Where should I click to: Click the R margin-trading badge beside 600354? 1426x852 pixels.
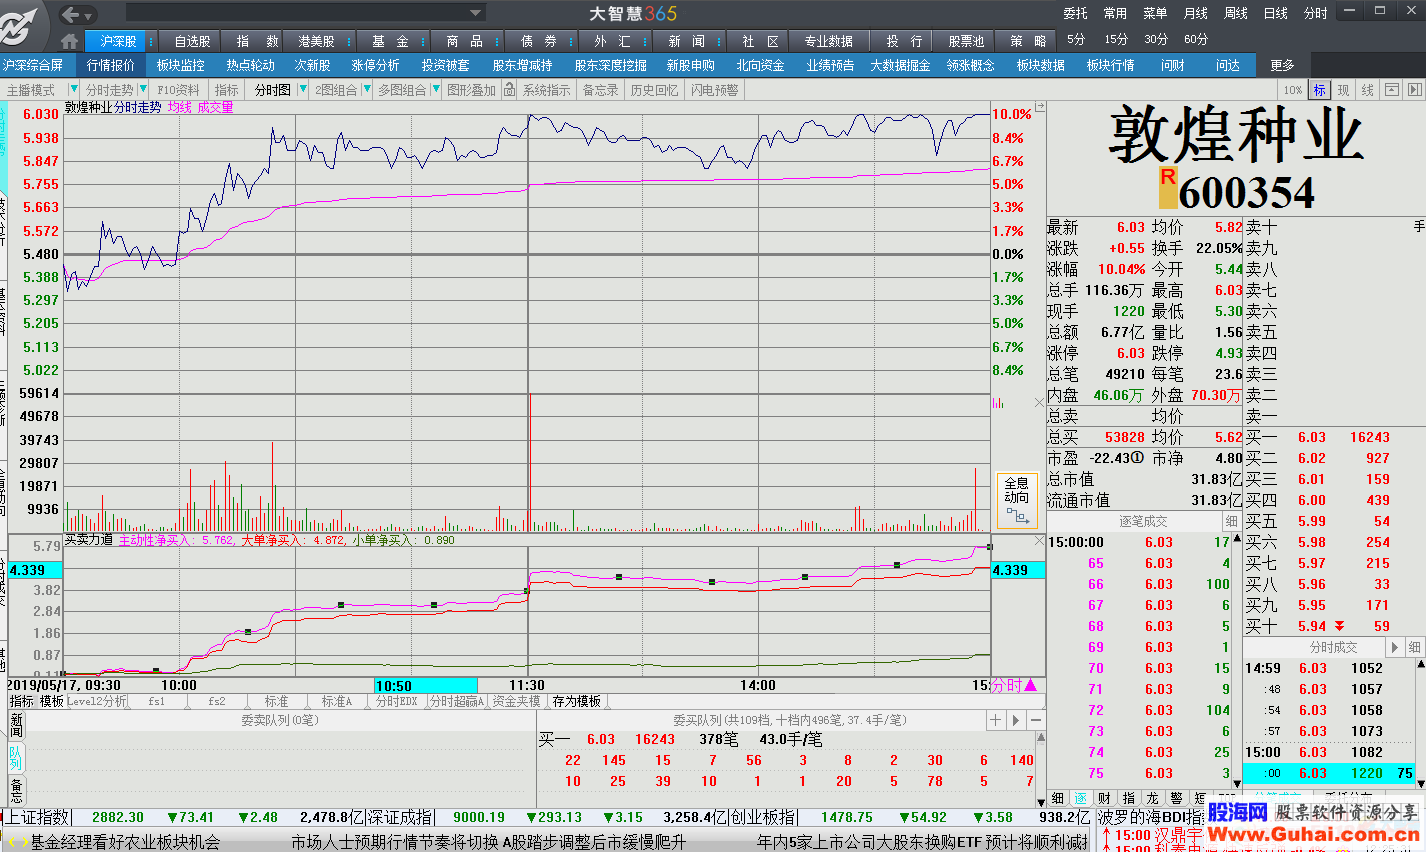coord(1167,187)
